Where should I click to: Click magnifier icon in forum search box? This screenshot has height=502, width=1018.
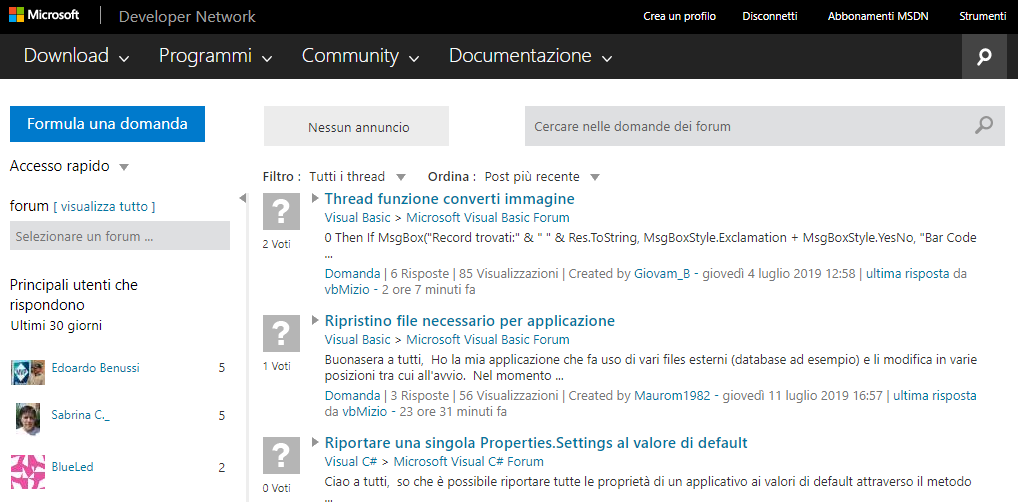coord(984,125)
